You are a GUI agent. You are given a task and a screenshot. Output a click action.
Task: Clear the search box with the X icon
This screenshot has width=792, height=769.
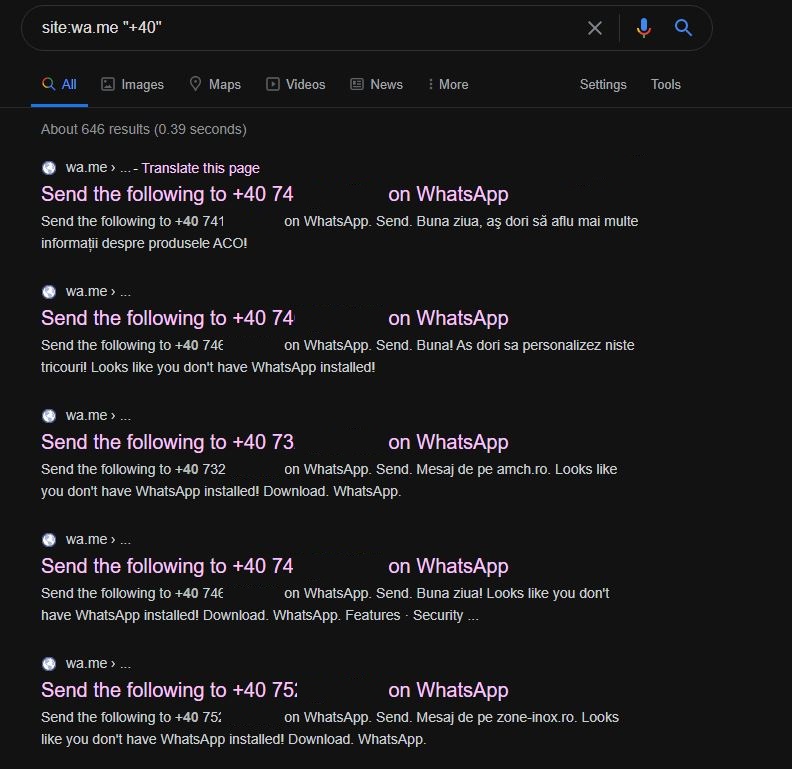tap(595, 28)
